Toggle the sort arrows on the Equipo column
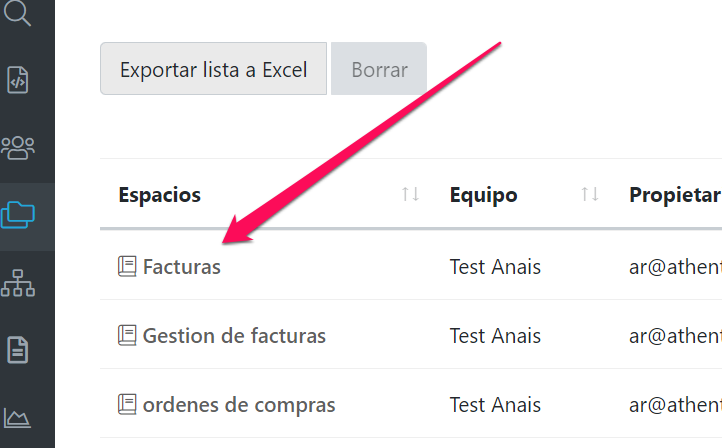 coord(590,194)
